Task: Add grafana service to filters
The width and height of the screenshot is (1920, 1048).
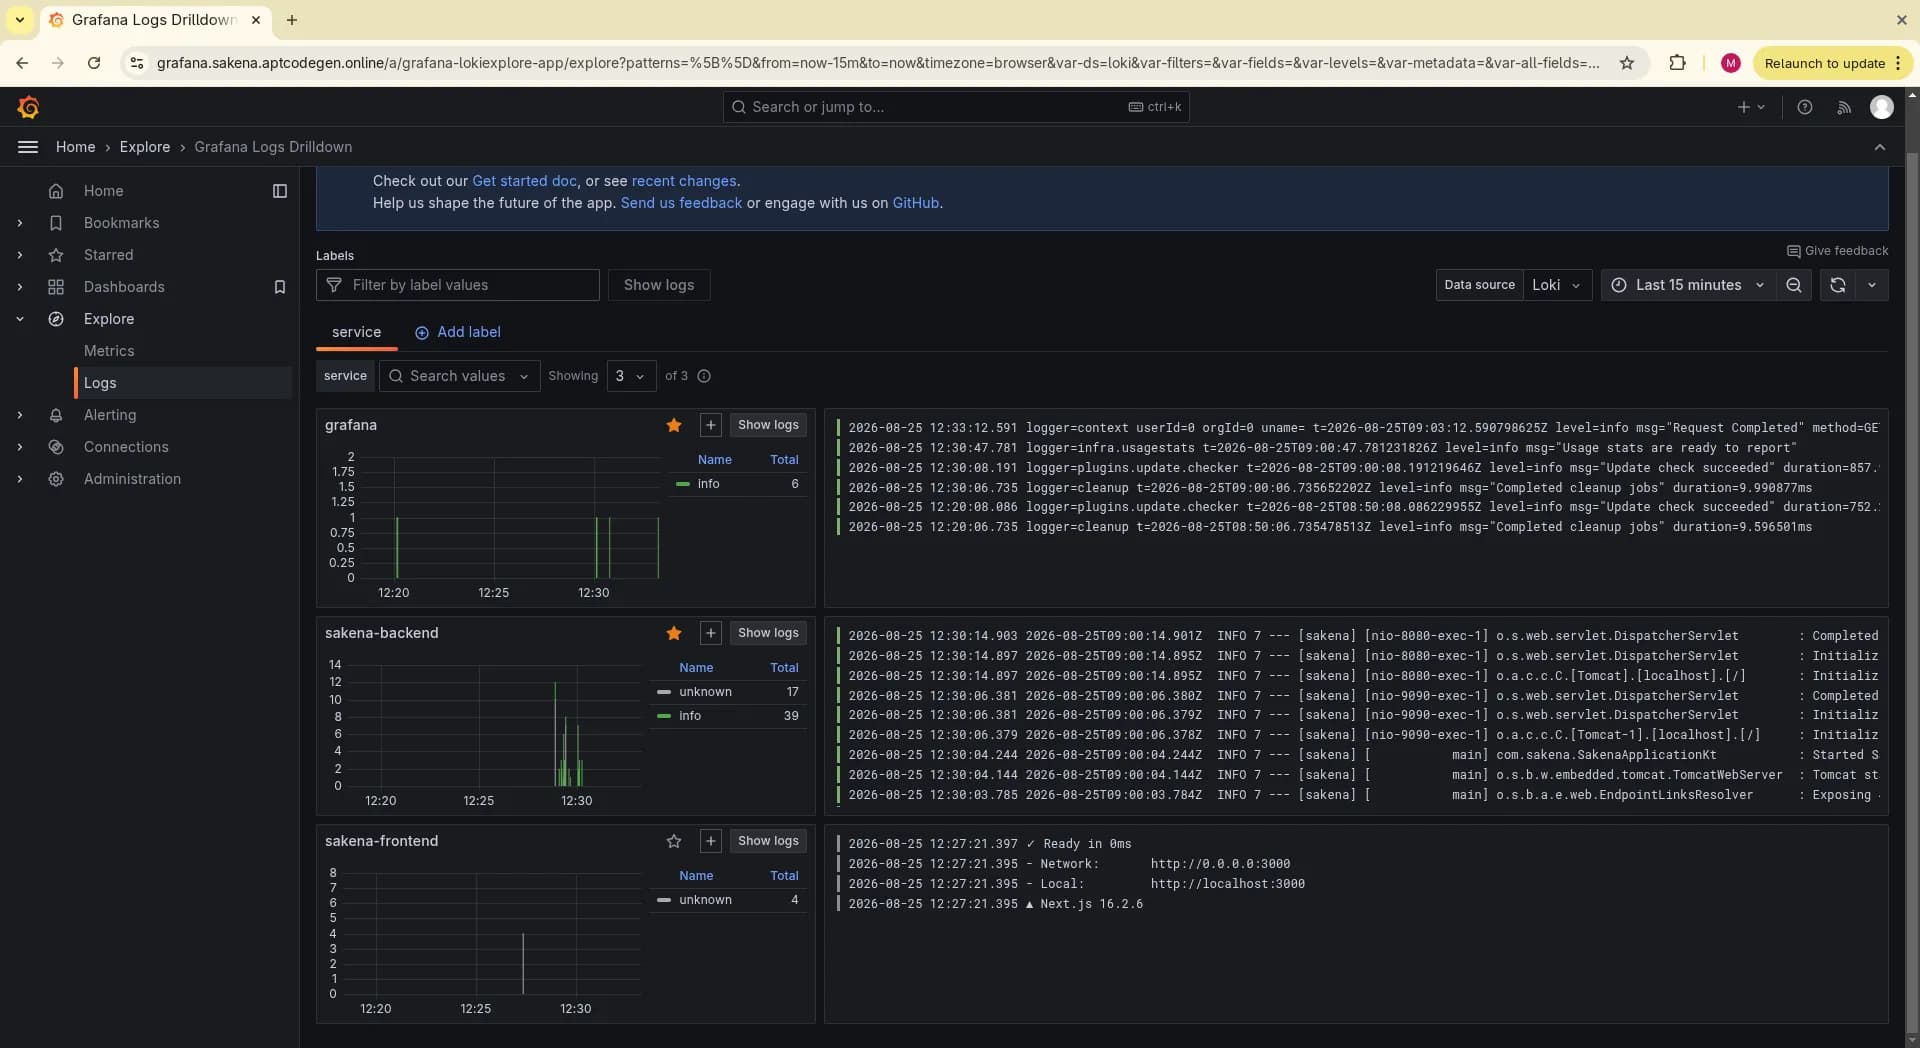Action: coord(711,425)
